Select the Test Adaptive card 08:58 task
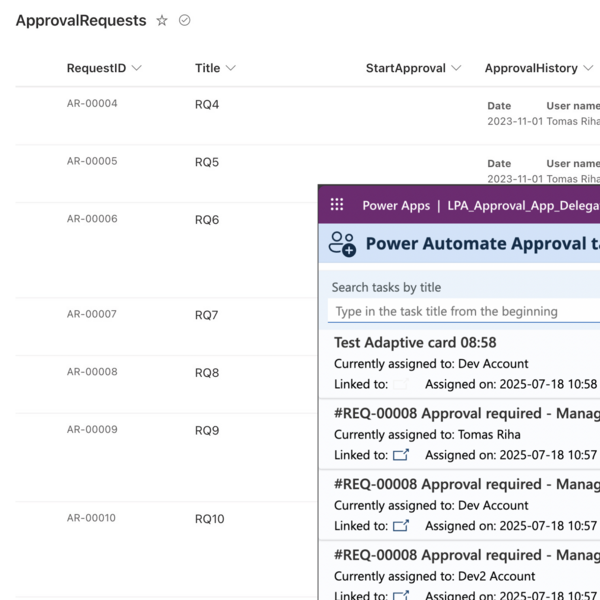600x600 pixels. click(x=459, y=364)
